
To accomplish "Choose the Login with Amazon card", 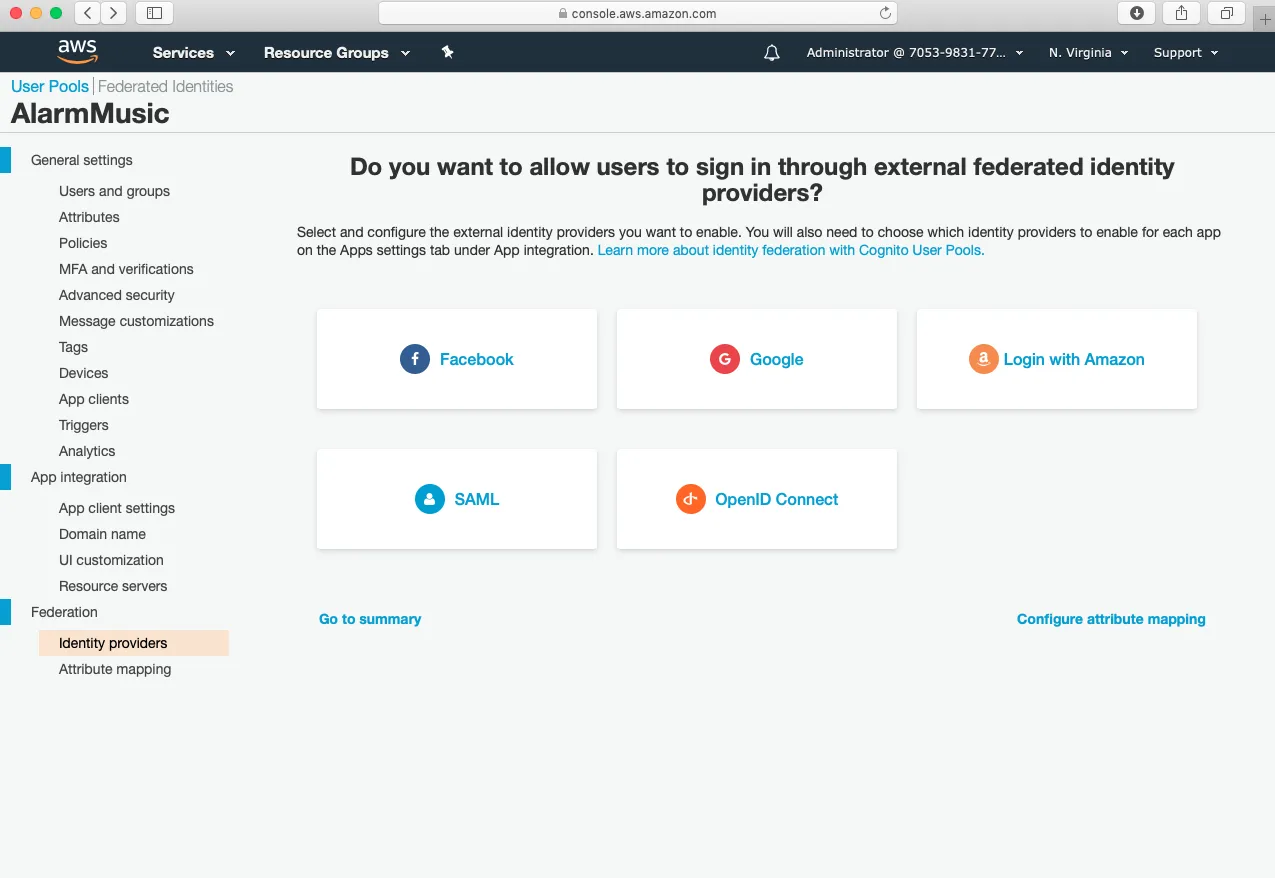I will tap(1057, 359).
